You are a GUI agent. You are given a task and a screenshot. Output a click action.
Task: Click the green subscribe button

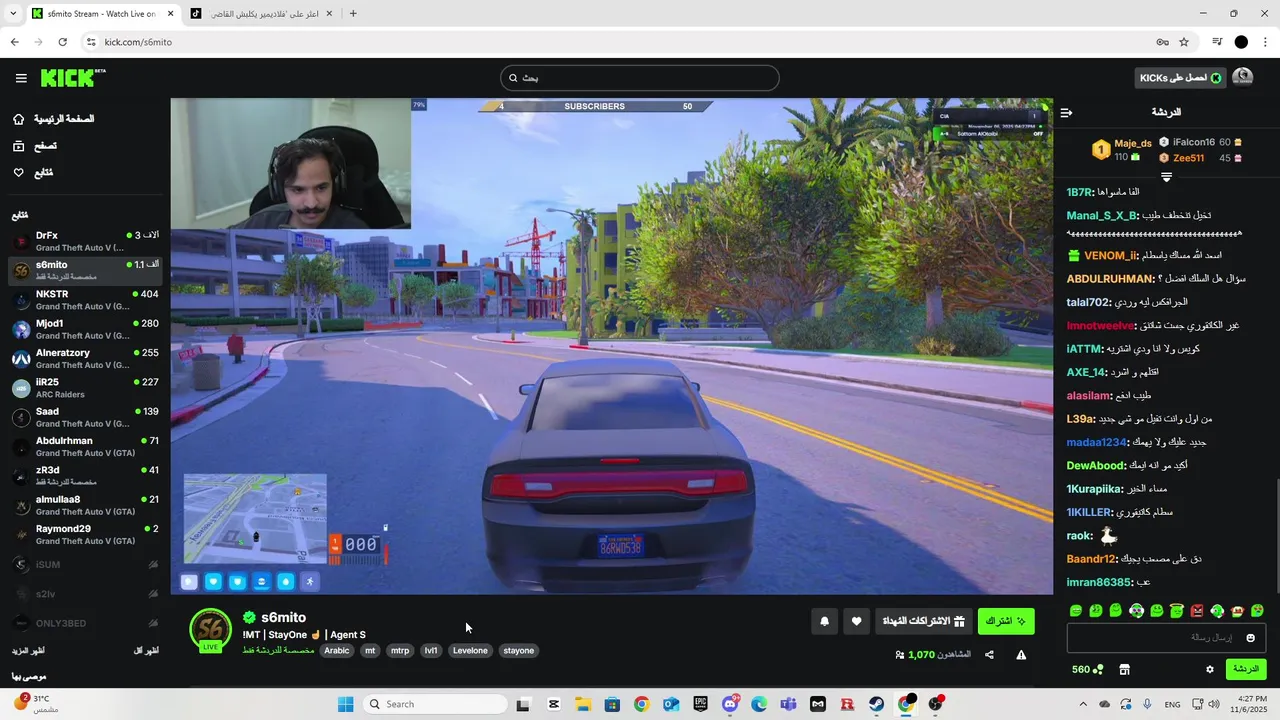click(1006, 621)
